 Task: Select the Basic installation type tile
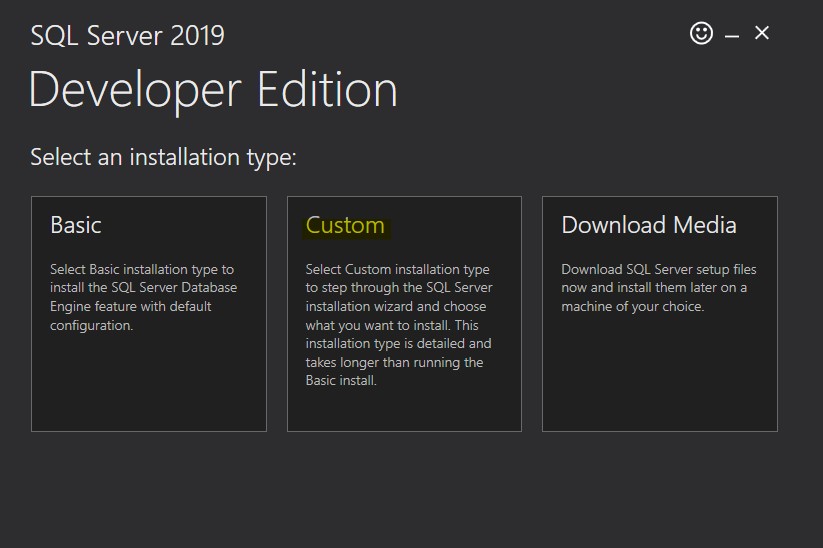tap(149, 314)
